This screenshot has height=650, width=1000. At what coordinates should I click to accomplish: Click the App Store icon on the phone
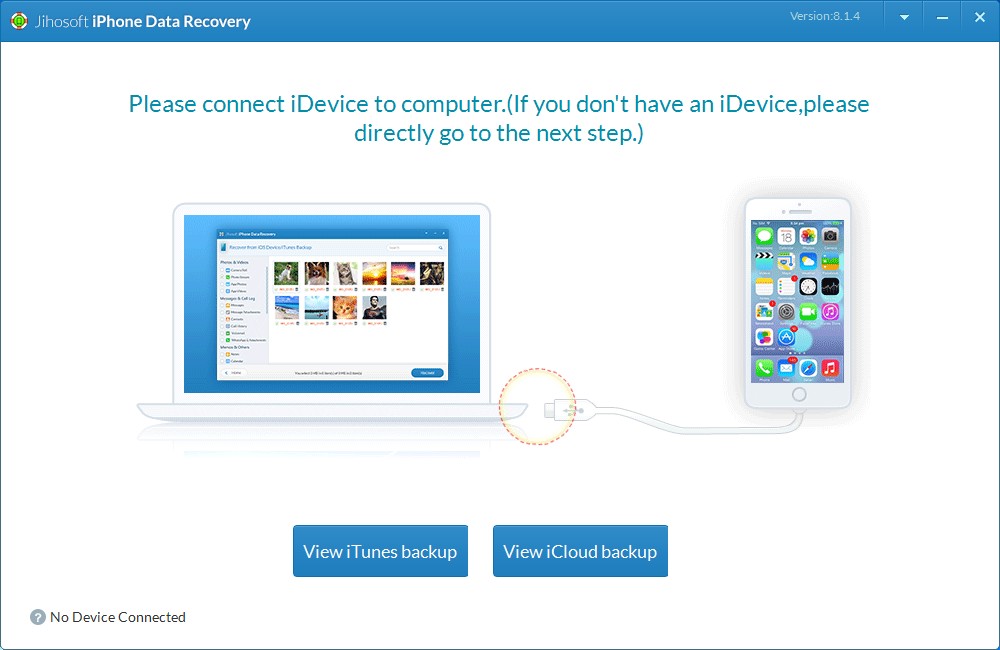pos(786,337)
